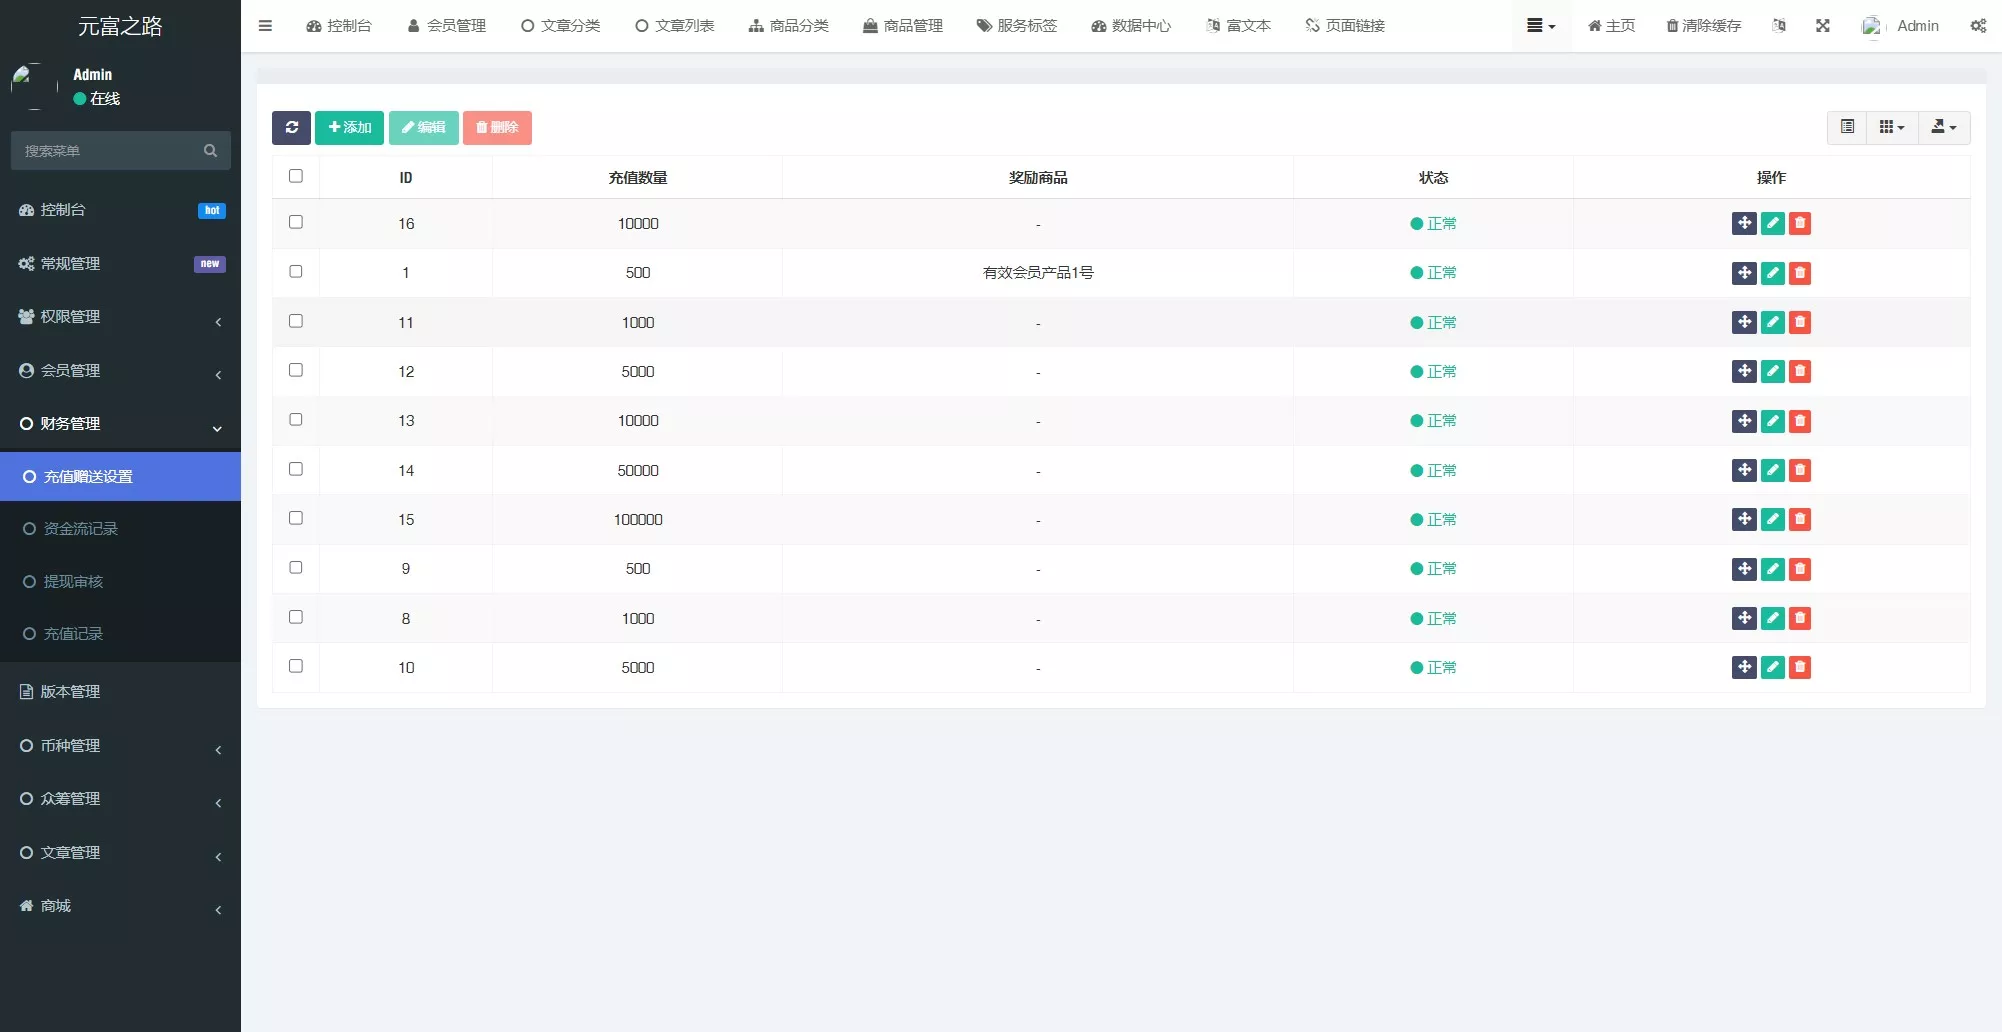Select 资金流记录 in the sidebar

click(x=81, y=529)
